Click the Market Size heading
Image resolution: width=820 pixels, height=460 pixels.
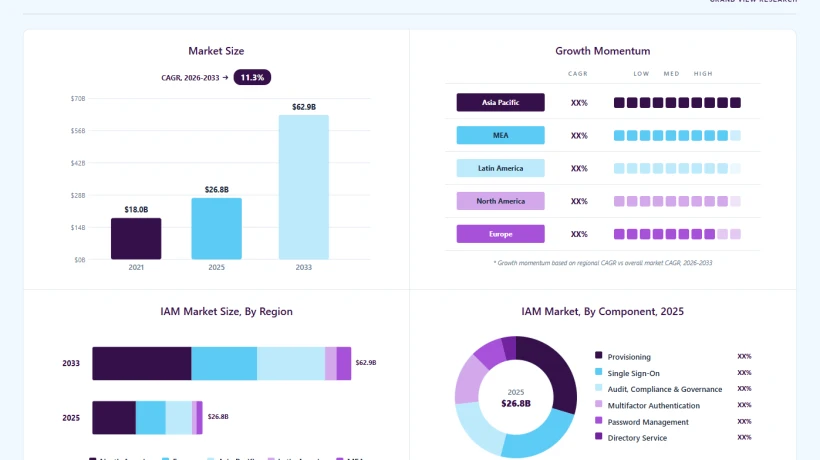216,51
